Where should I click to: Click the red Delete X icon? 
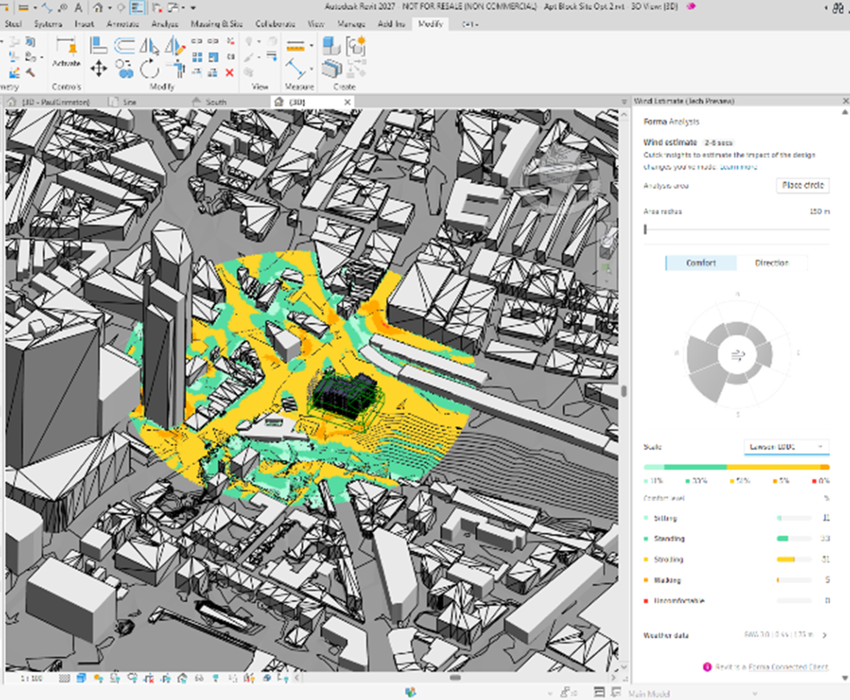[x=230, y=73]
